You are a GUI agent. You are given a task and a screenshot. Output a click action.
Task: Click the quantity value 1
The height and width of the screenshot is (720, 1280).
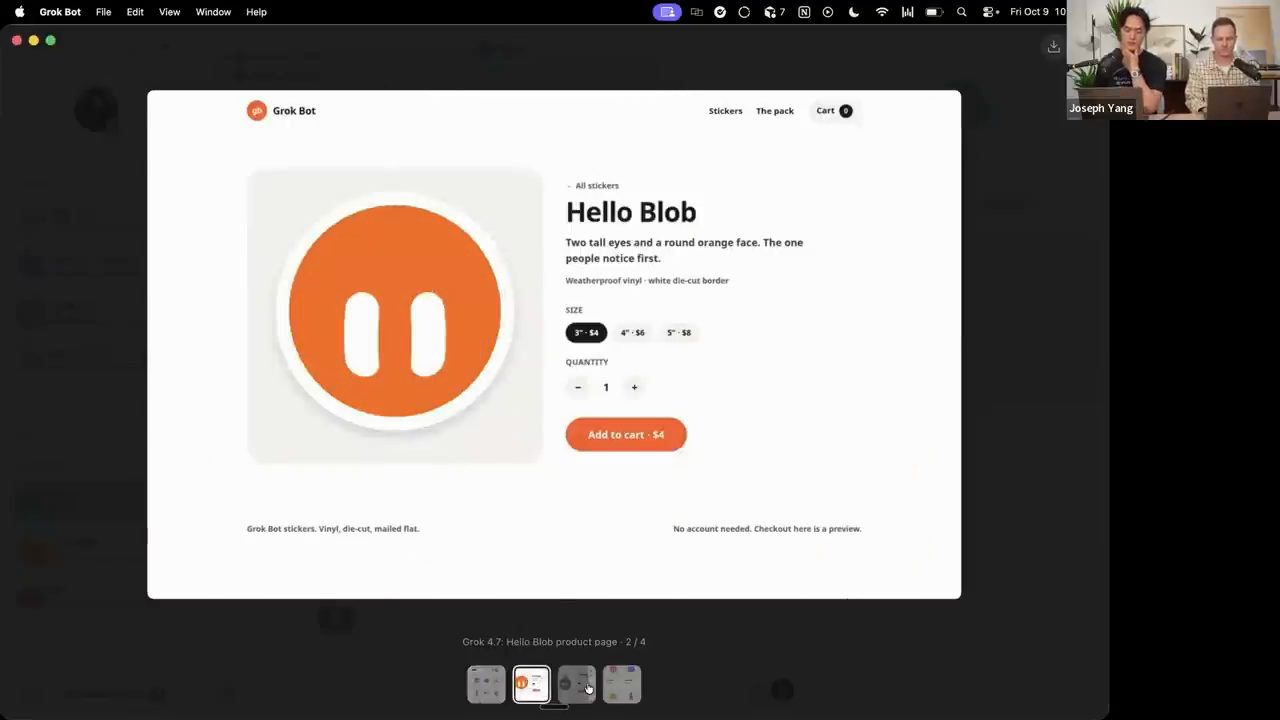pos(606,387)
